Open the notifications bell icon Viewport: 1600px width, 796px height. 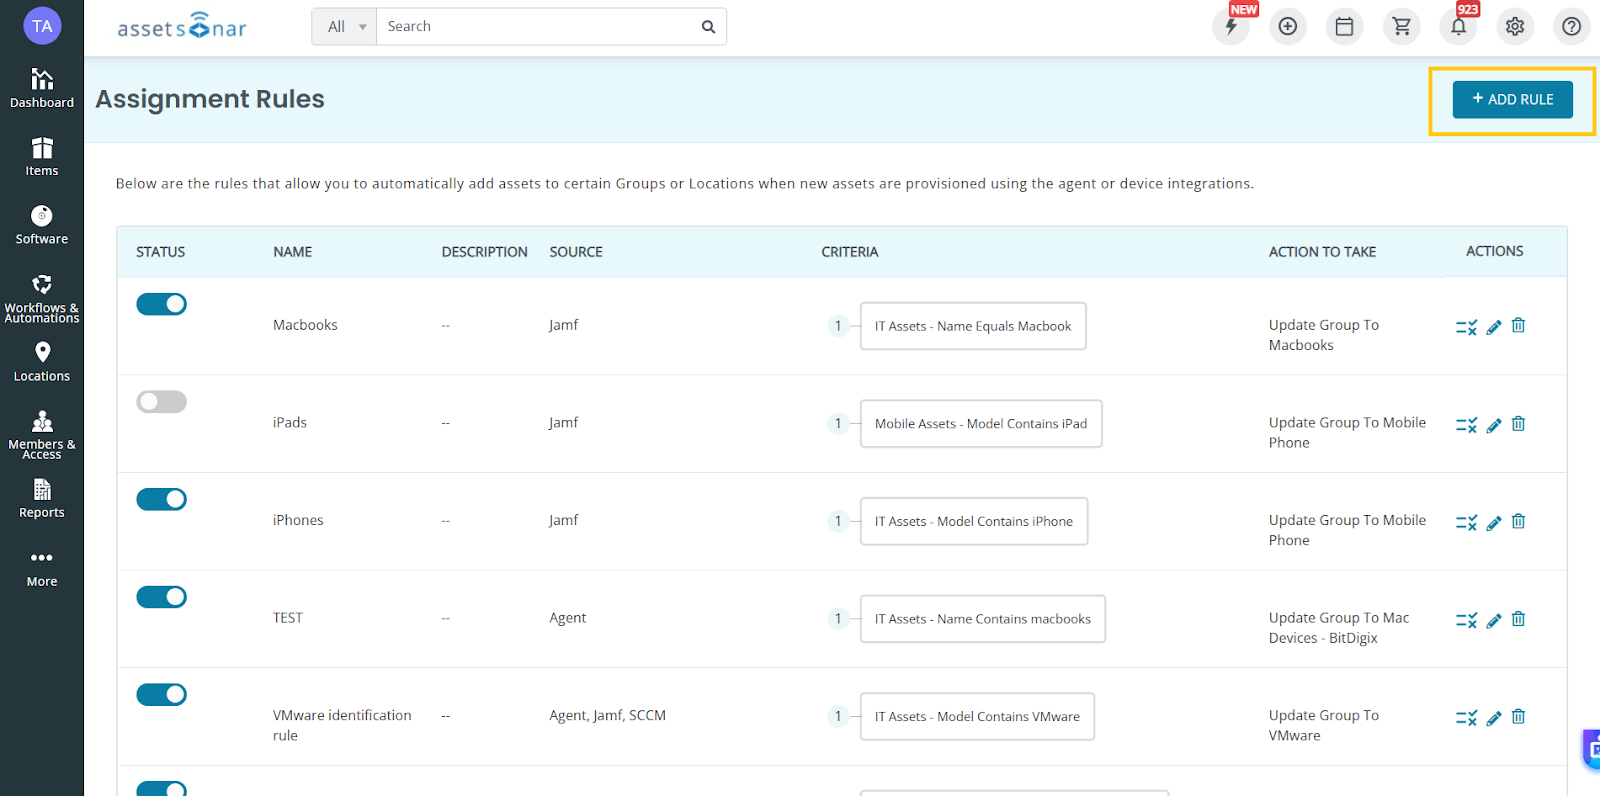pyautogui.click(x=1458, y=27)
